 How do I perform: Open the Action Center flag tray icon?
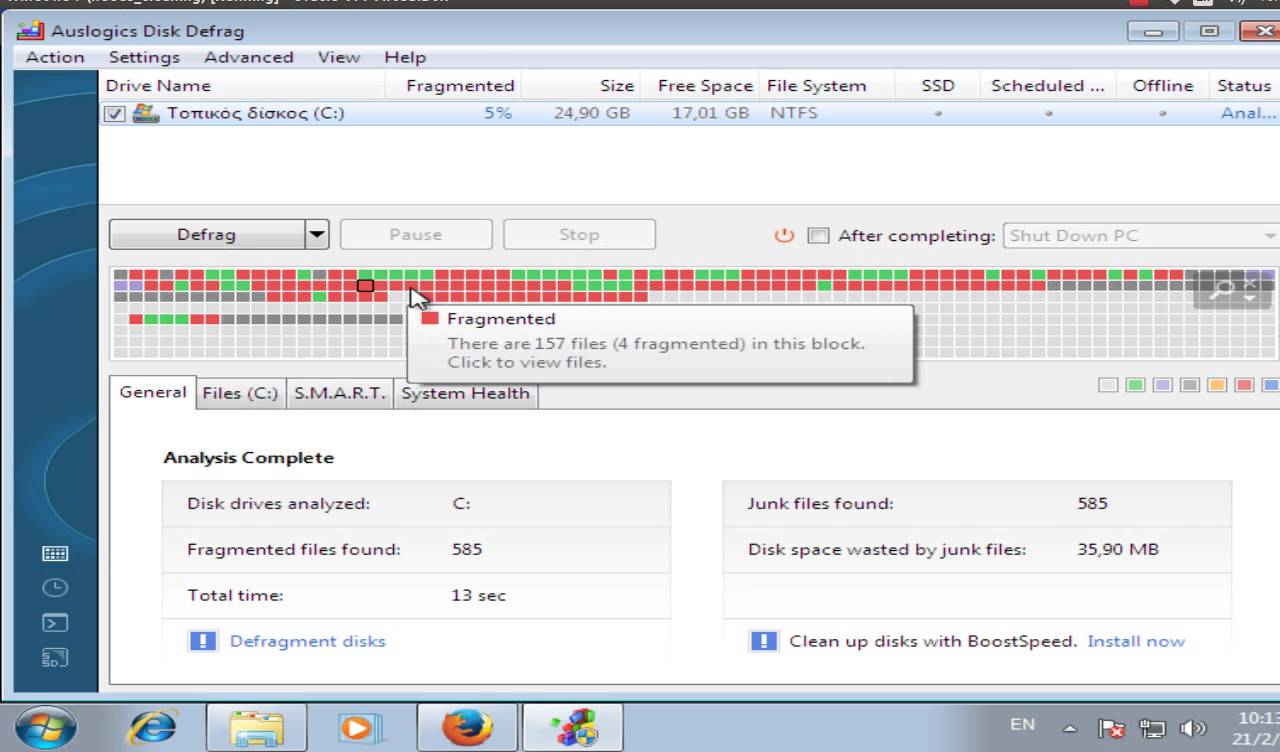coord(1111,728)
